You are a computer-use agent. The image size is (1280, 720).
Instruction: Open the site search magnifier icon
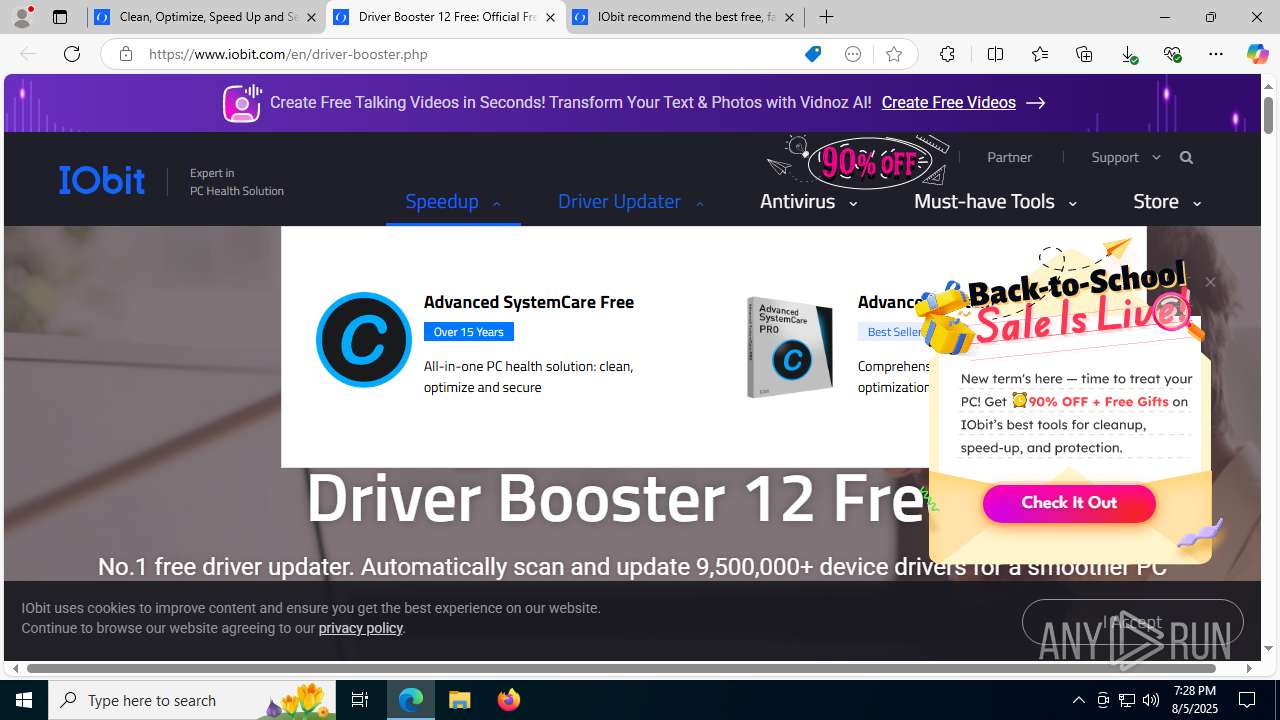[1186, 157]
